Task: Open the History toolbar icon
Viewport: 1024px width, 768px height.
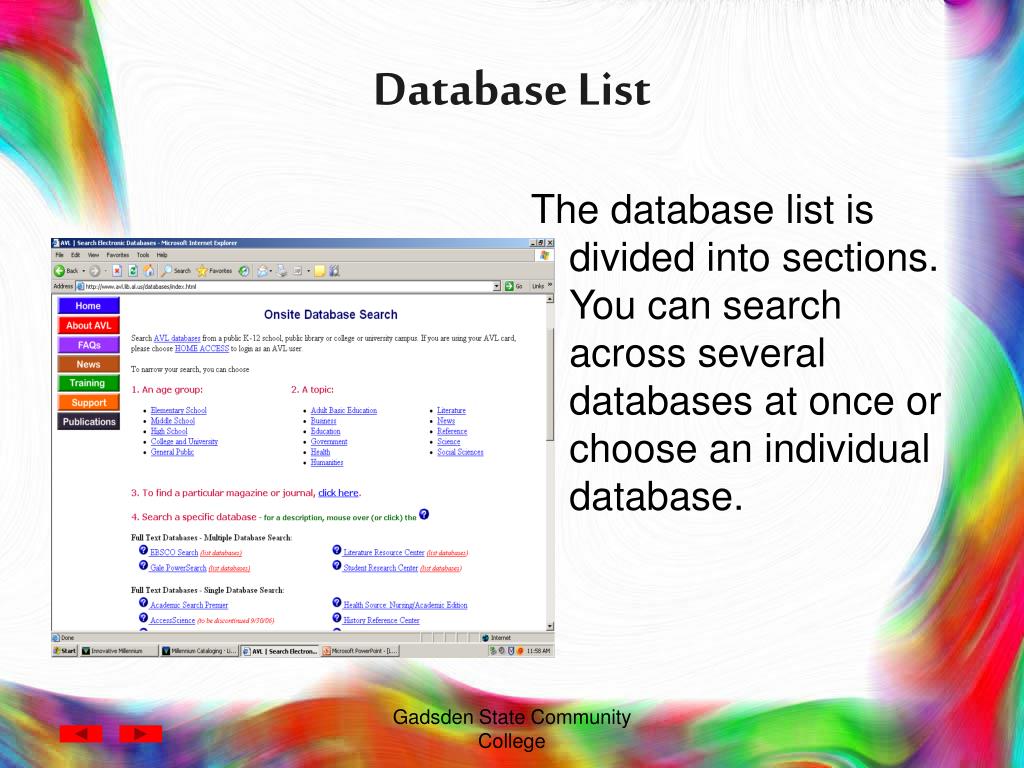Action: point(244,271)
